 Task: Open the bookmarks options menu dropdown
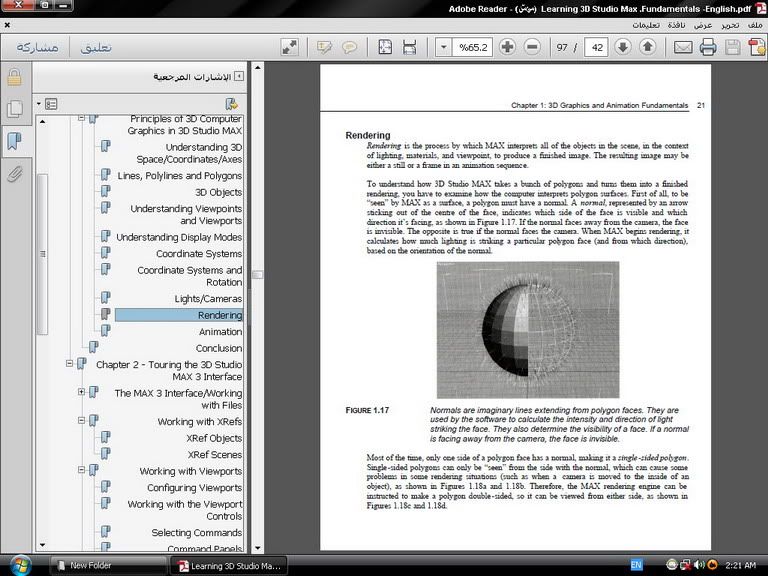point(47,104)
